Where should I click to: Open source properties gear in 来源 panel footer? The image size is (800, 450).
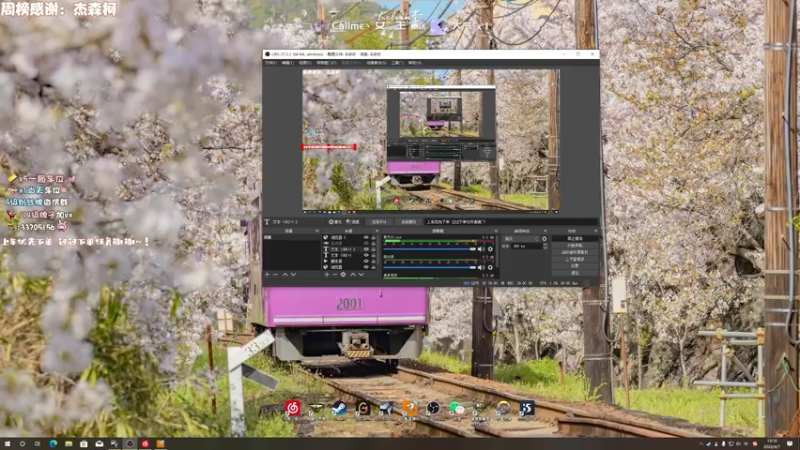pos(343,274)
